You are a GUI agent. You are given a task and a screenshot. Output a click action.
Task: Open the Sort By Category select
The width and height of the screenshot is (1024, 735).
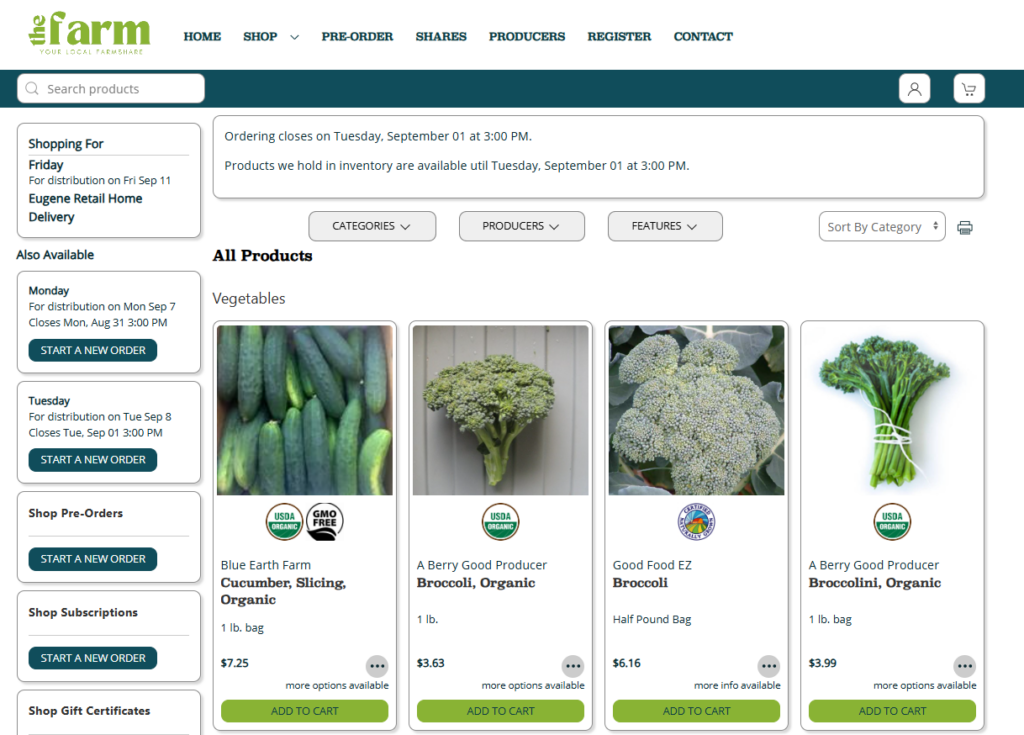[882, 227]
